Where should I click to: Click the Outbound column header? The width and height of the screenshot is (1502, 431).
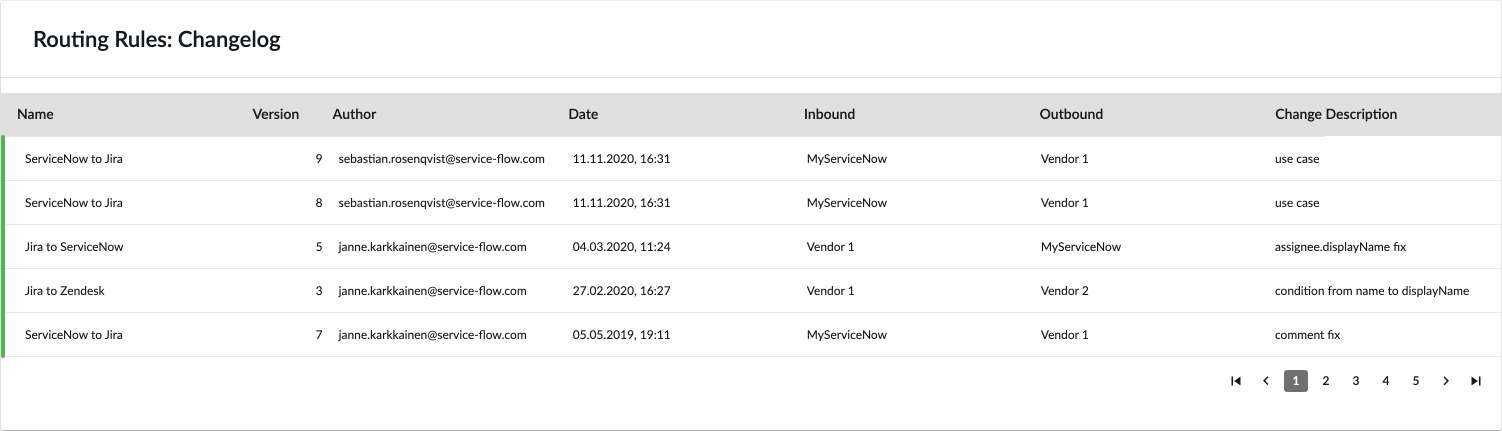pos(1071,114)
